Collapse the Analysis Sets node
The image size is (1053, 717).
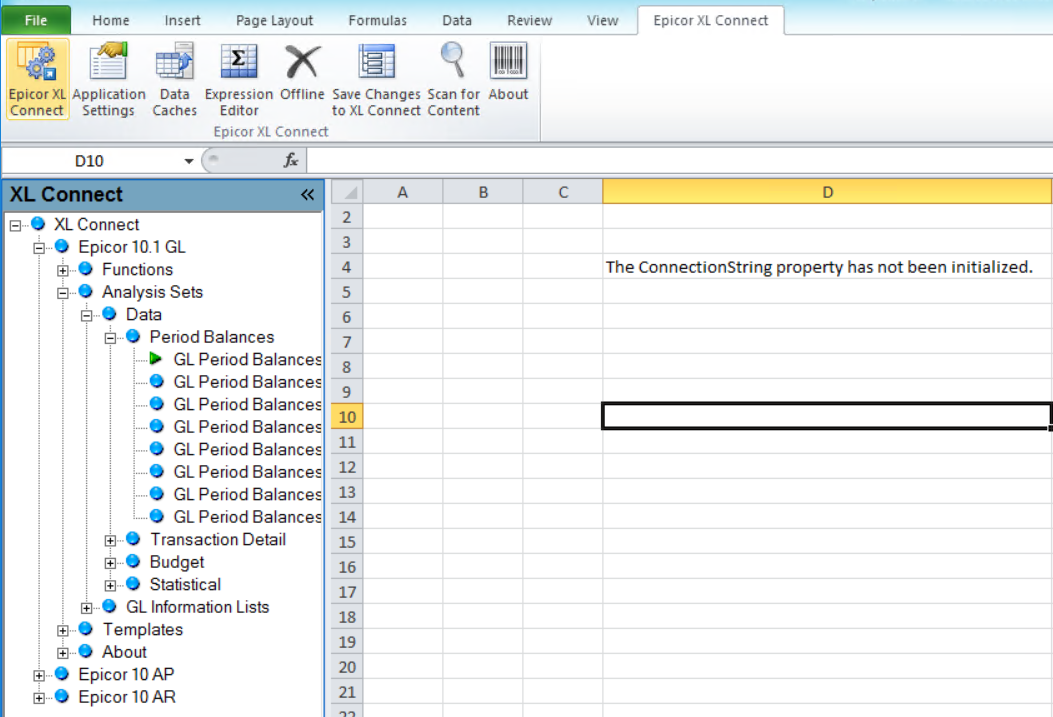62,293
